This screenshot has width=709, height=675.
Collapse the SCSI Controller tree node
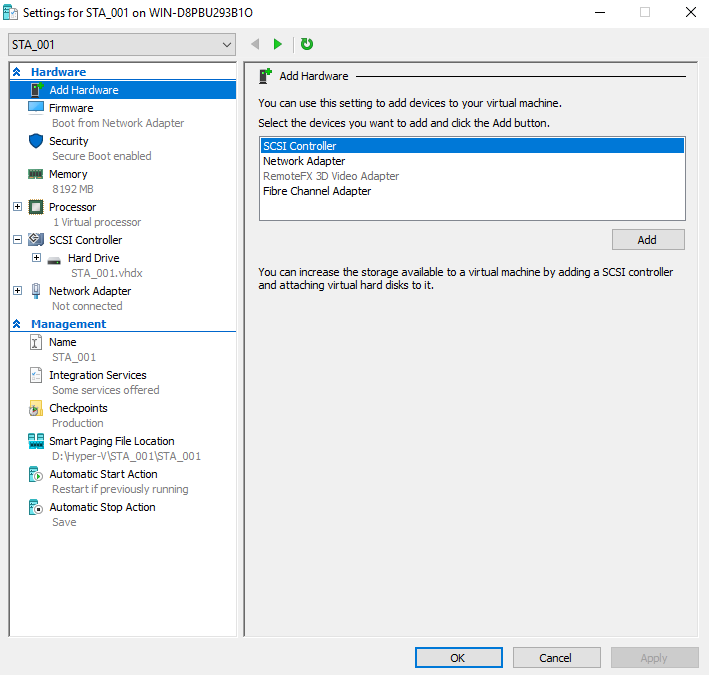click(x=17, y=240)
